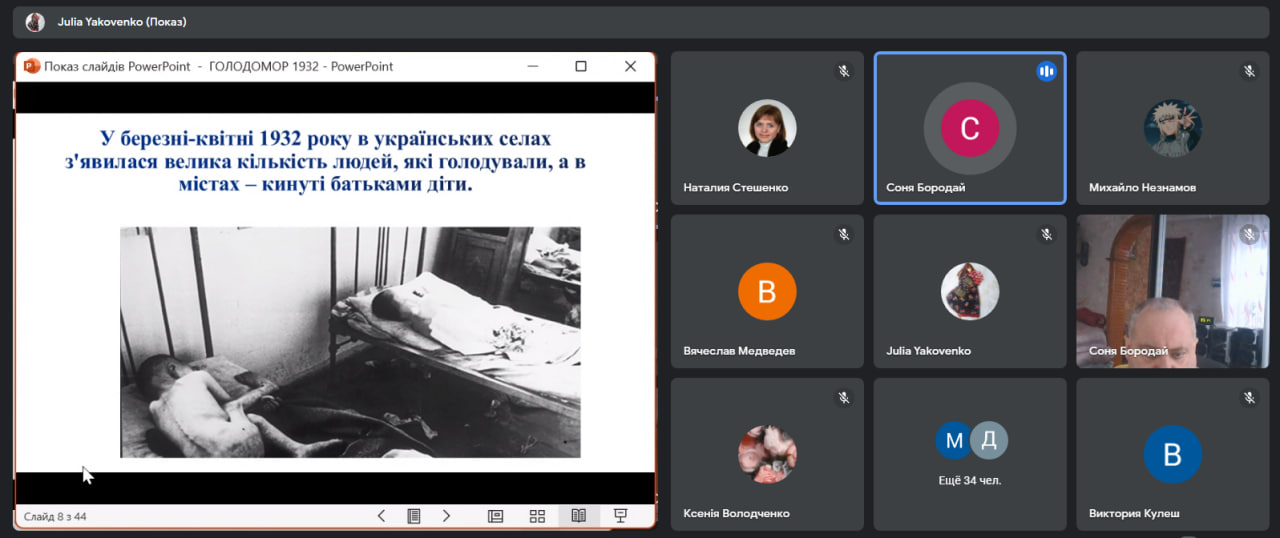Click muted mic icon on Вячеслав Медведев tile
1280x538 pixels.
coord(844,234)
